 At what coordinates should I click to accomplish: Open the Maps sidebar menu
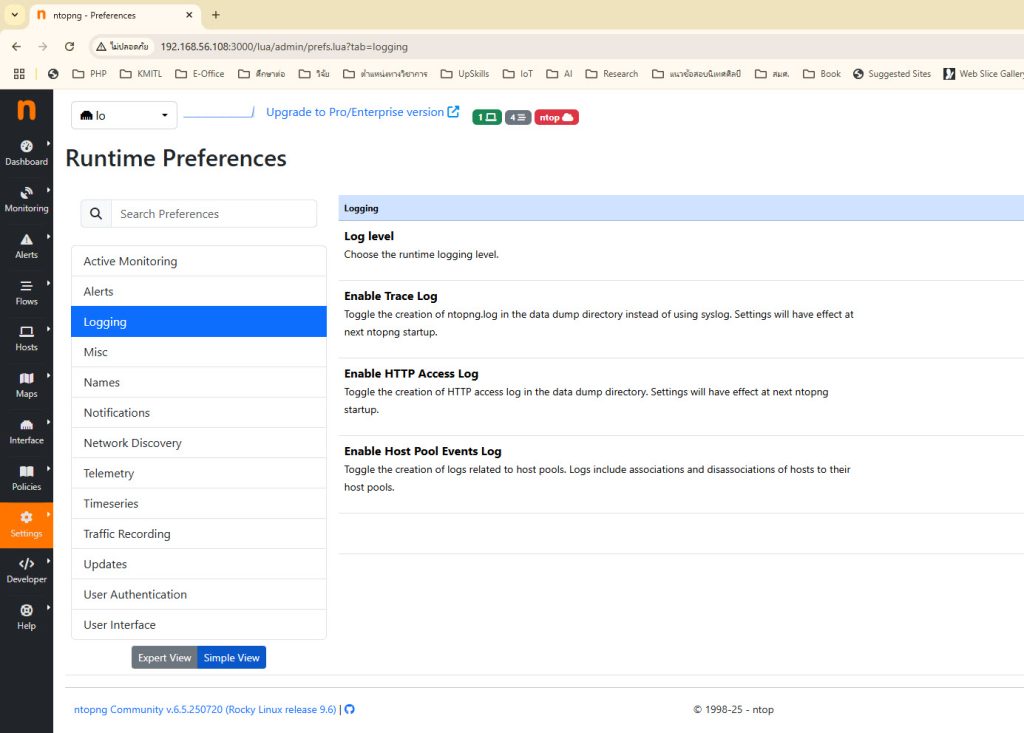26,385
